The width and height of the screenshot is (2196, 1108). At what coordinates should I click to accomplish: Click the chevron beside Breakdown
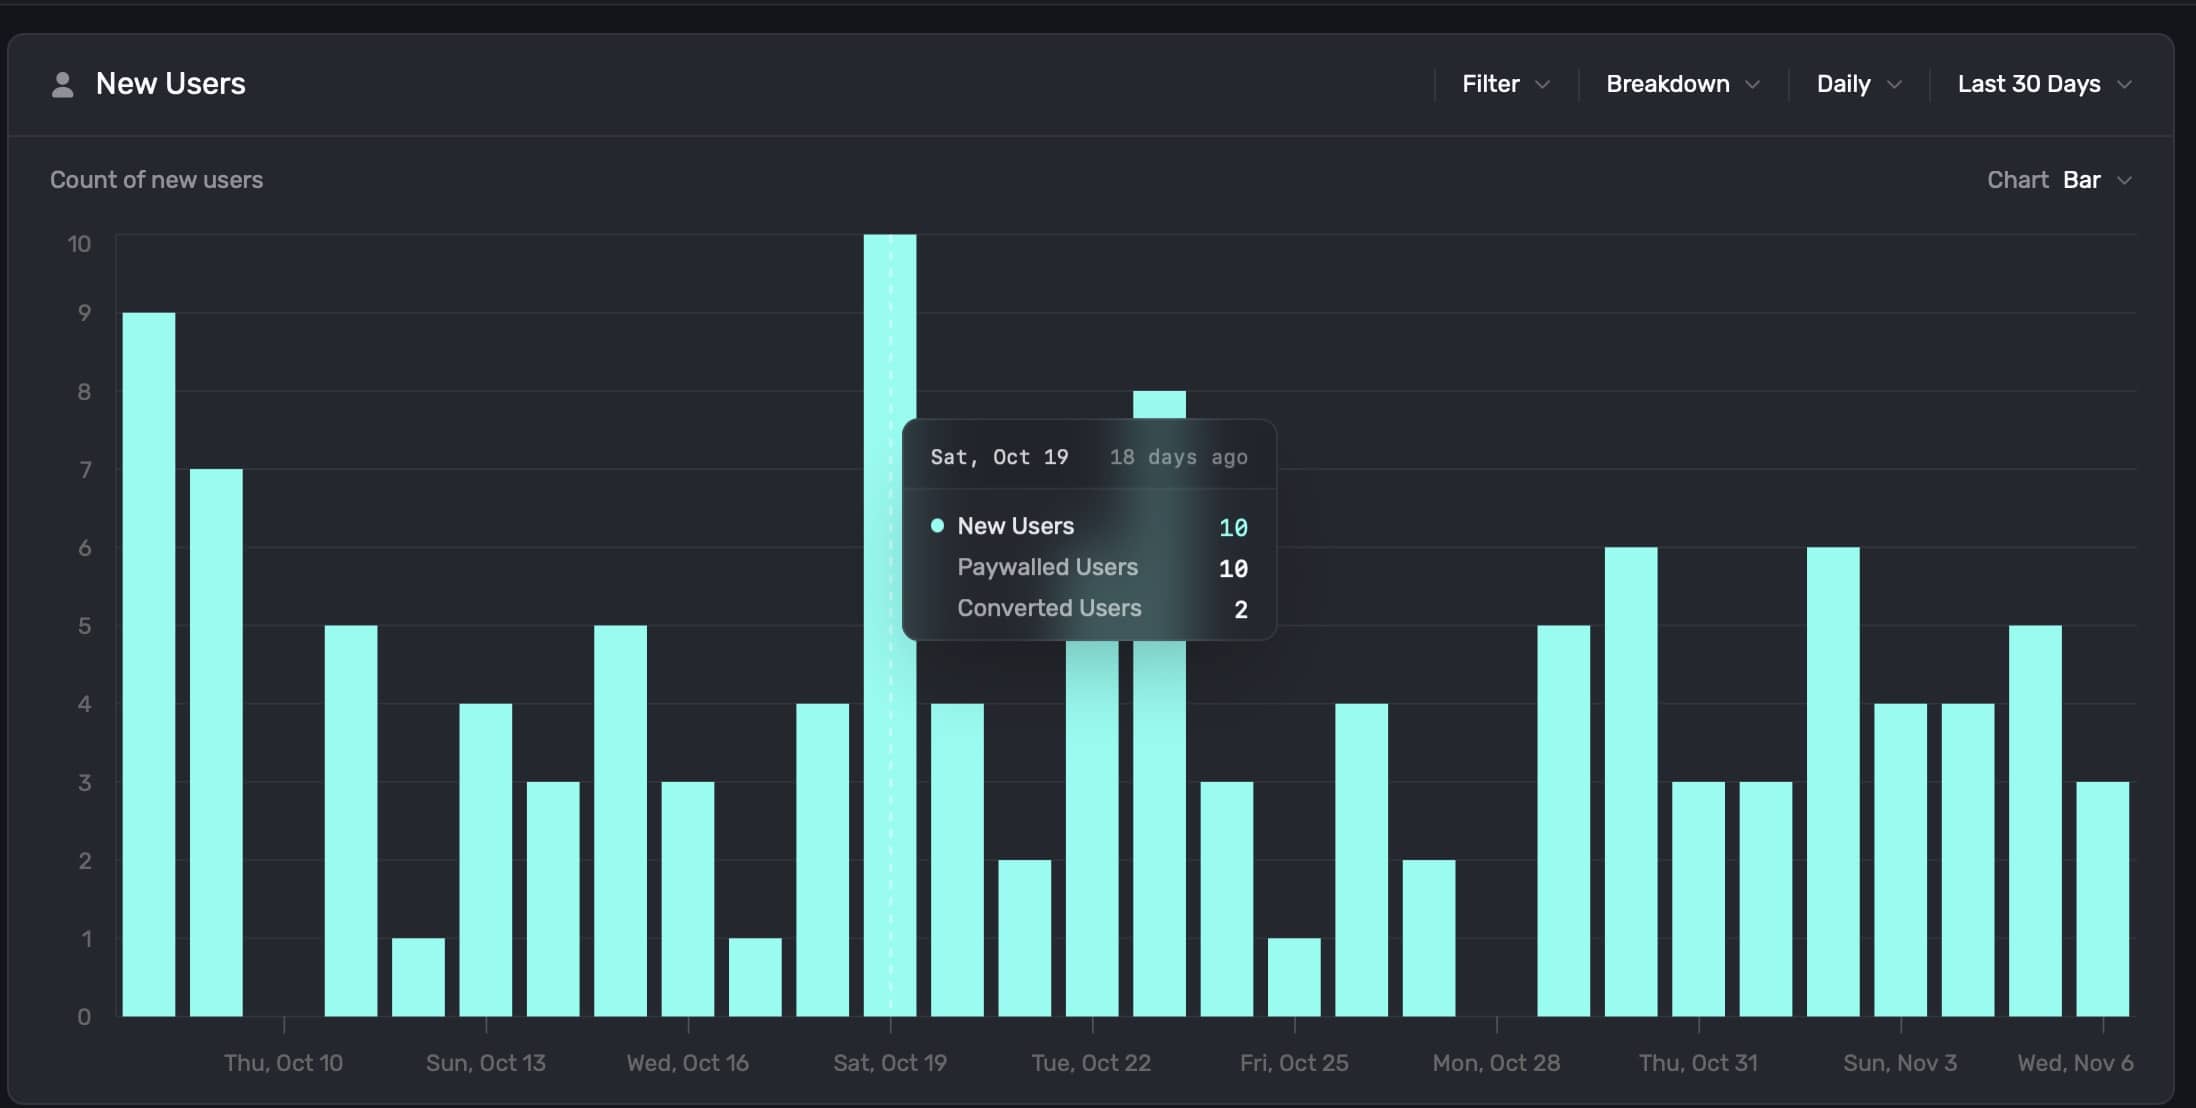click(1752, 85)
